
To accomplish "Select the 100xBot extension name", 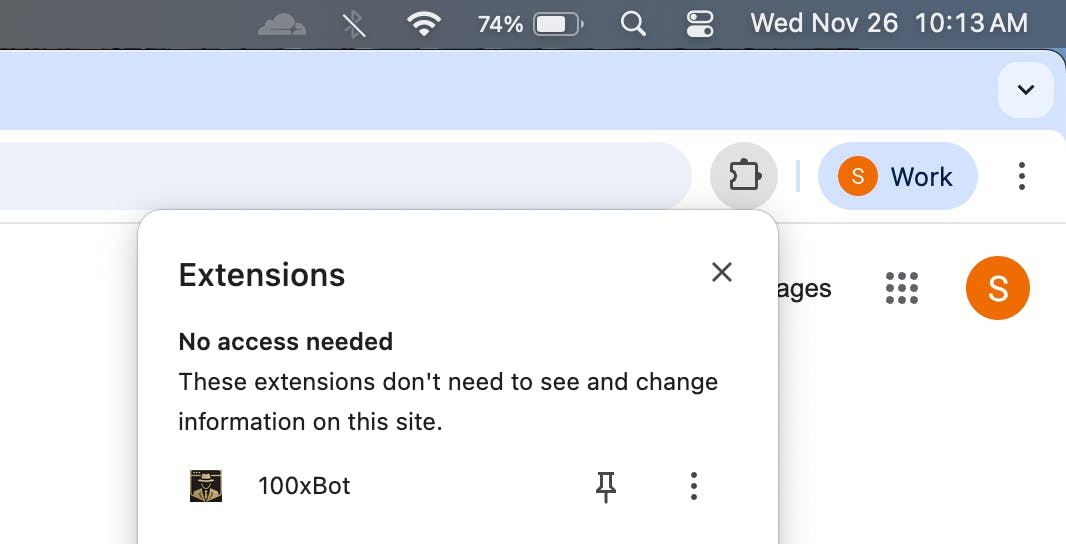I will click(304, 487).
